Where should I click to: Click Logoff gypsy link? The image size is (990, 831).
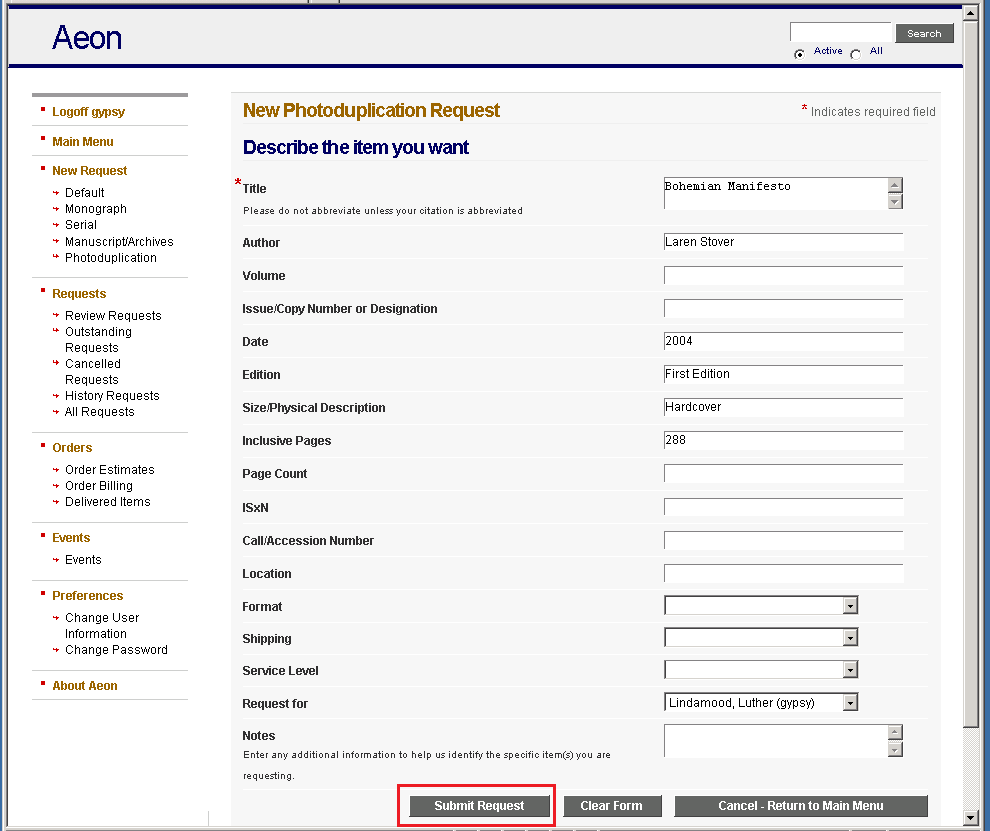click(x=88, y=111)
